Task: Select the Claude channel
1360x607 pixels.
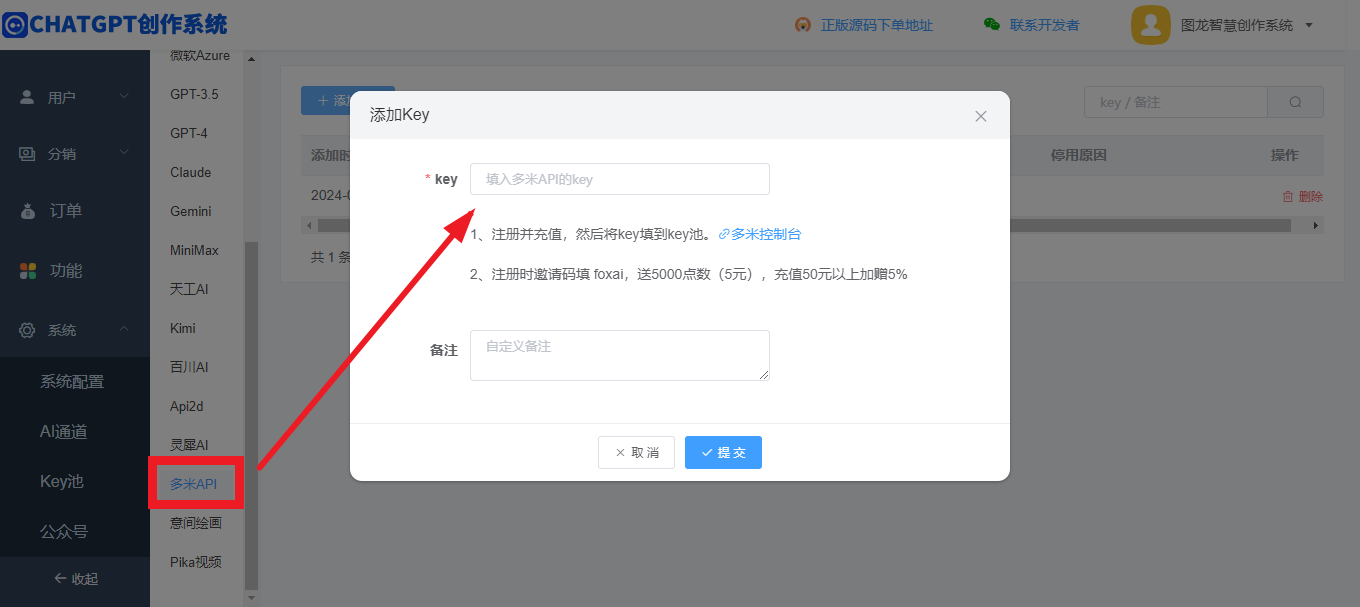Action: [190, 172]
